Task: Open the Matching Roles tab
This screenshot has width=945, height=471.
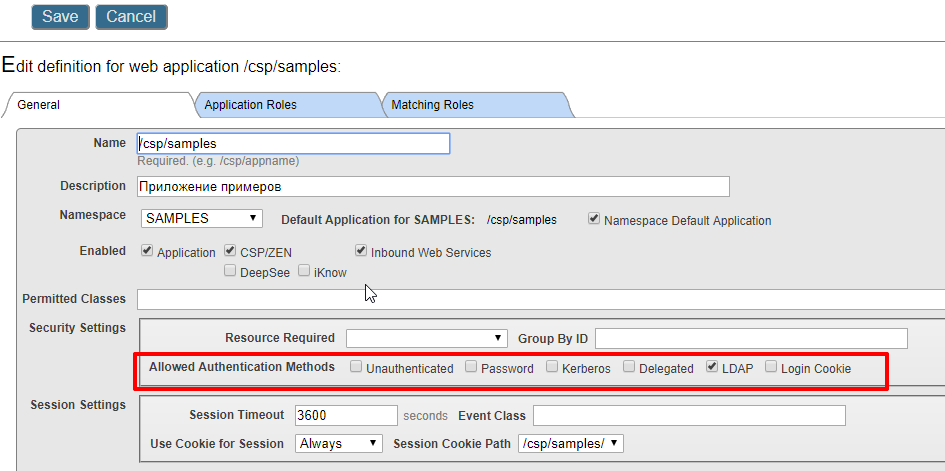Action: (x=476, y=105)
